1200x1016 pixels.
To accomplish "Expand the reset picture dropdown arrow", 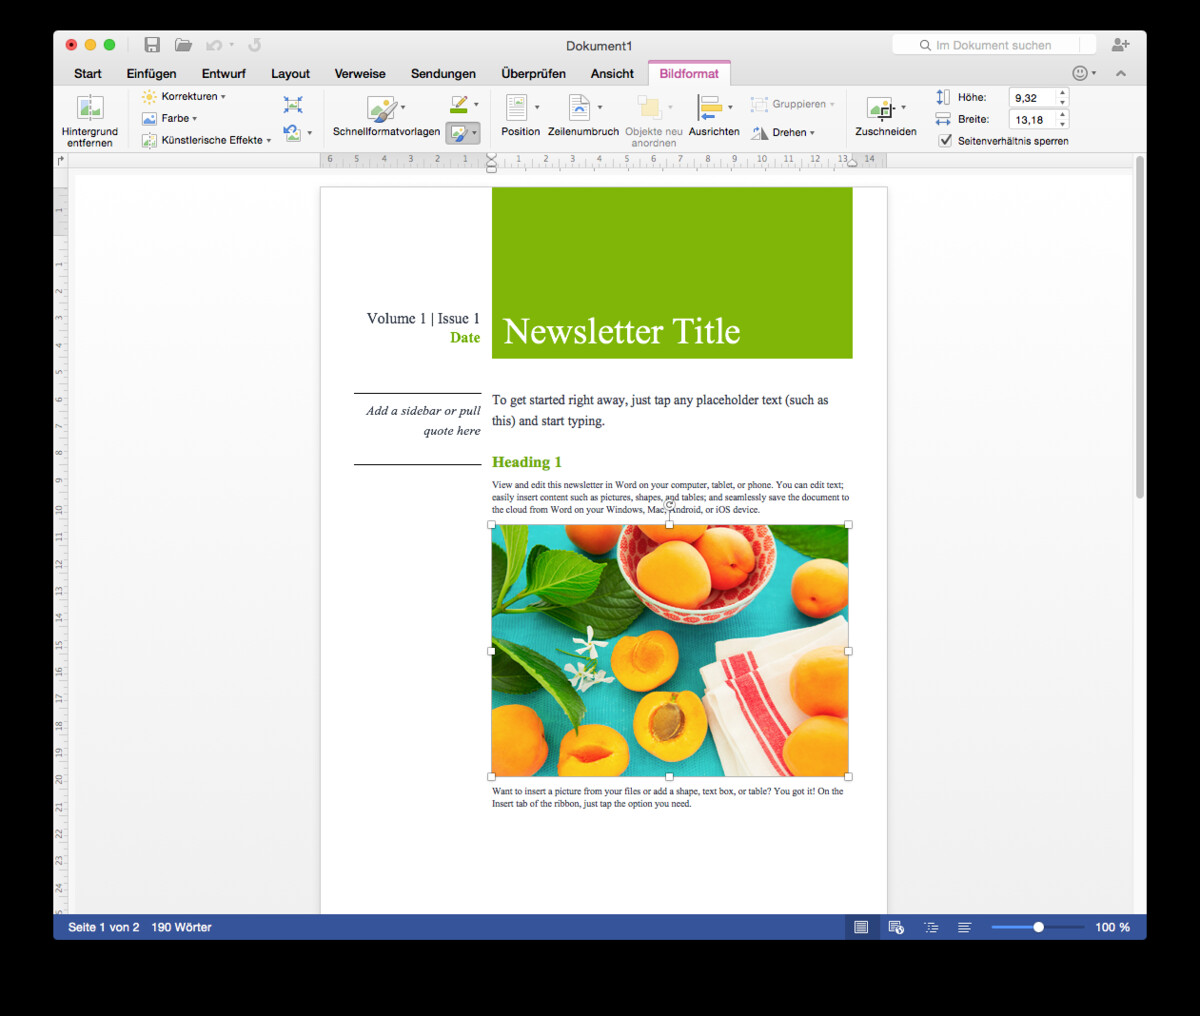I will (309, 133).
